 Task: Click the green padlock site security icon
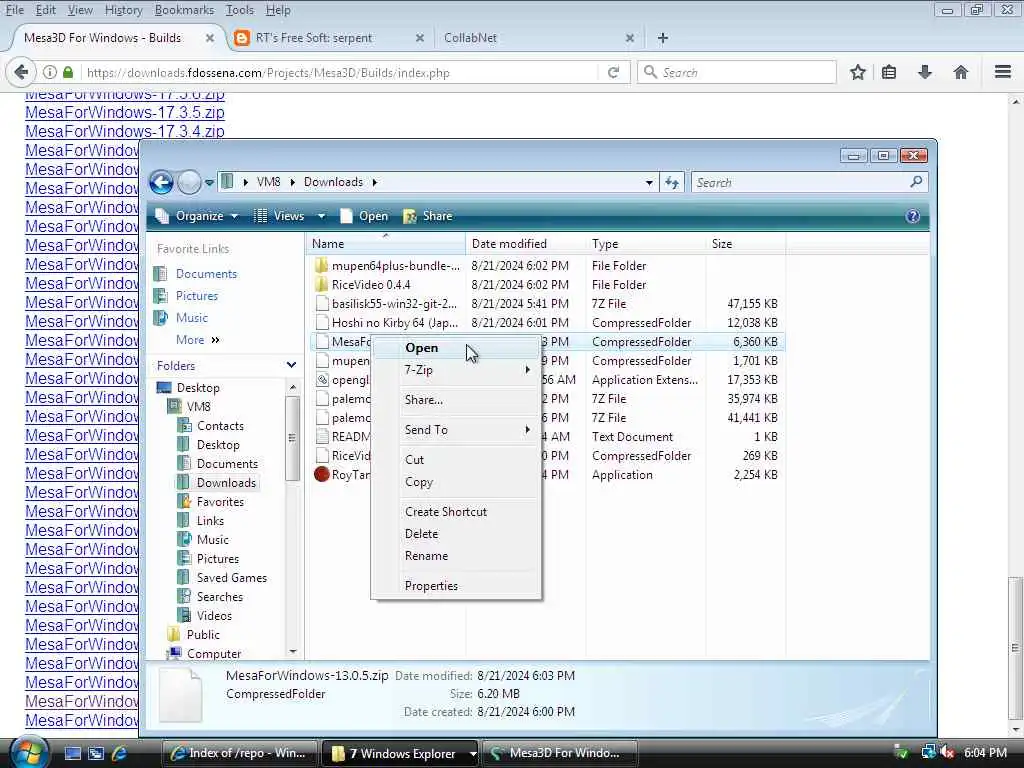pyautogui.click(x=68, y=72)
